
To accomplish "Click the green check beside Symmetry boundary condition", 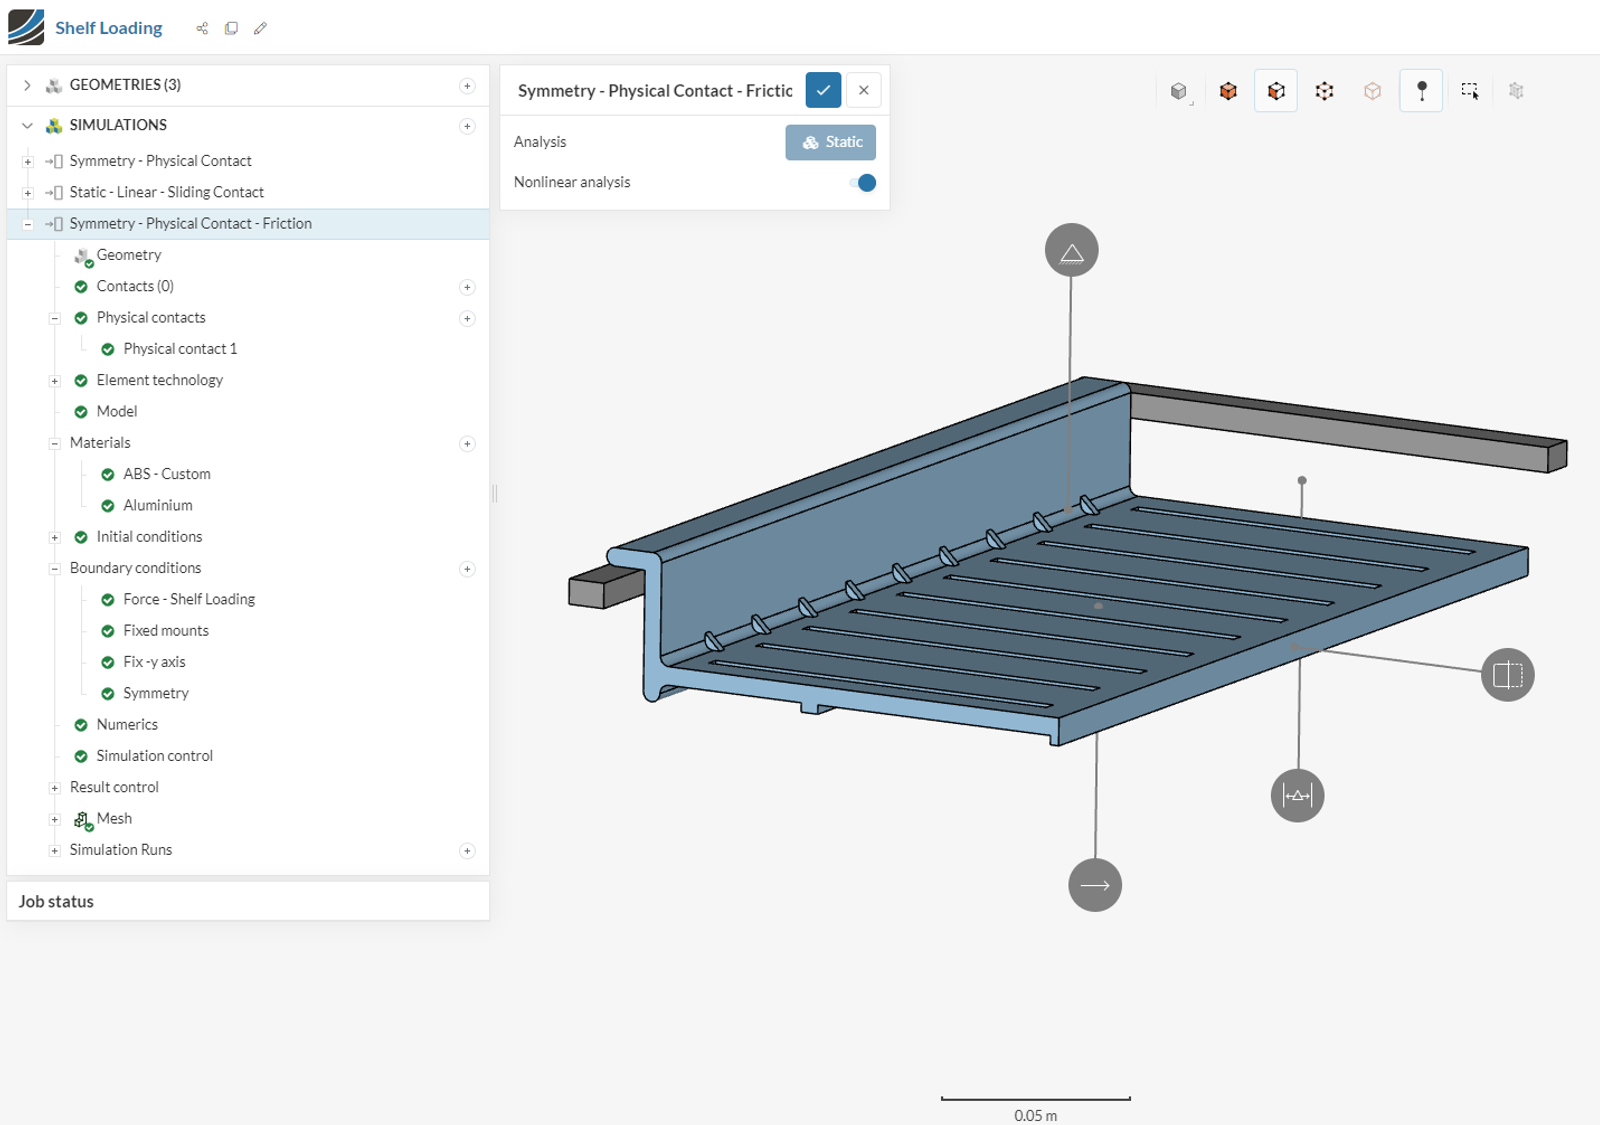I will pos(108,693).
